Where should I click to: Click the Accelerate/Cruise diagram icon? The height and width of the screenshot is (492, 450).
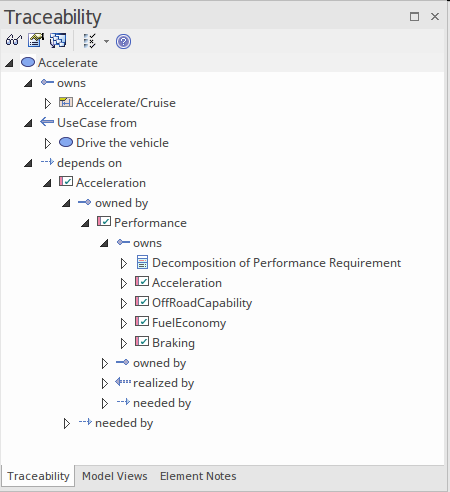(x=66, y=102)
